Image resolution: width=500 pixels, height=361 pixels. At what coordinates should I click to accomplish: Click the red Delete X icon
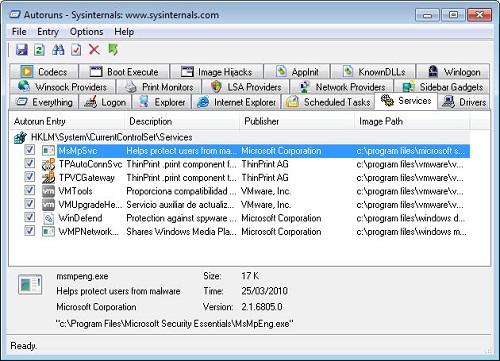coord(94,50)
